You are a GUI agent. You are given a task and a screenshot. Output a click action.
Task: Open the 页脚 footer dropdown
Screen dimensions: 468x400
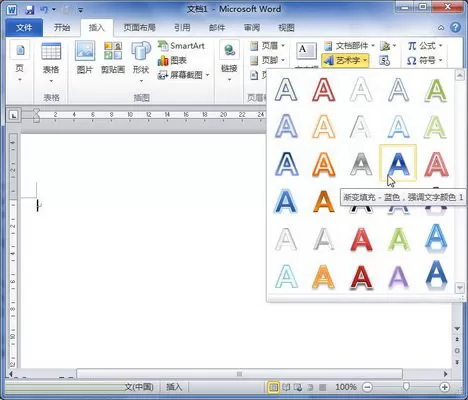tap(268, 60)
